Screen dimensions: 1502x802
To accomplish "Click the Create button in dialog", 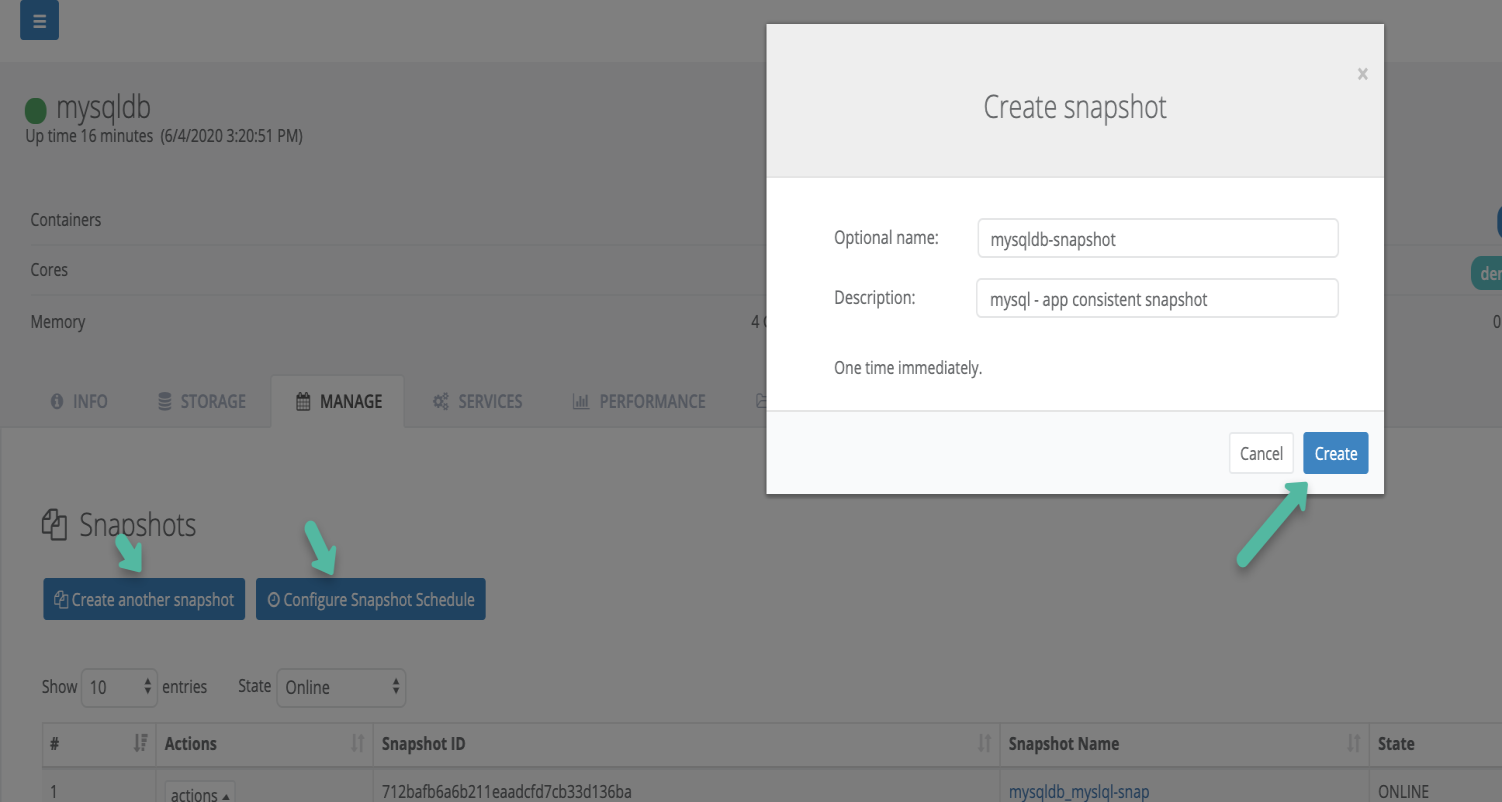I will 1335,453.
